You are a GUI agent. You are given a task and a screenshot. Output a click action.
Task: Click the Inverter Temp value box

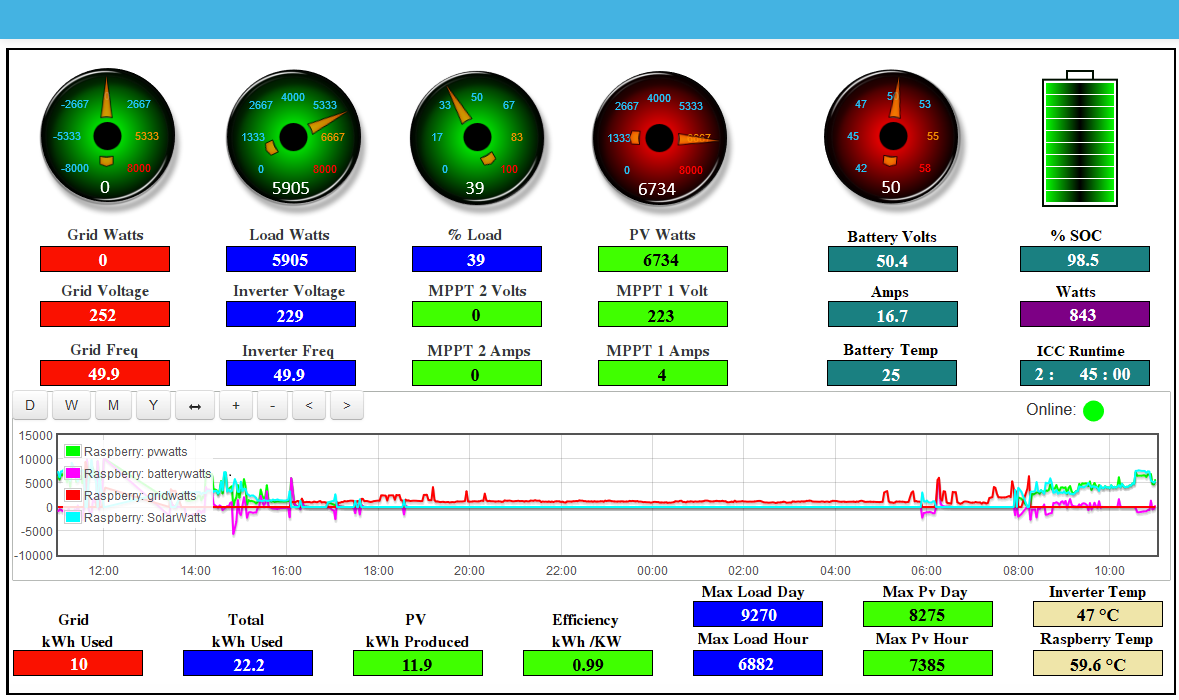[x=1097, y=614]
